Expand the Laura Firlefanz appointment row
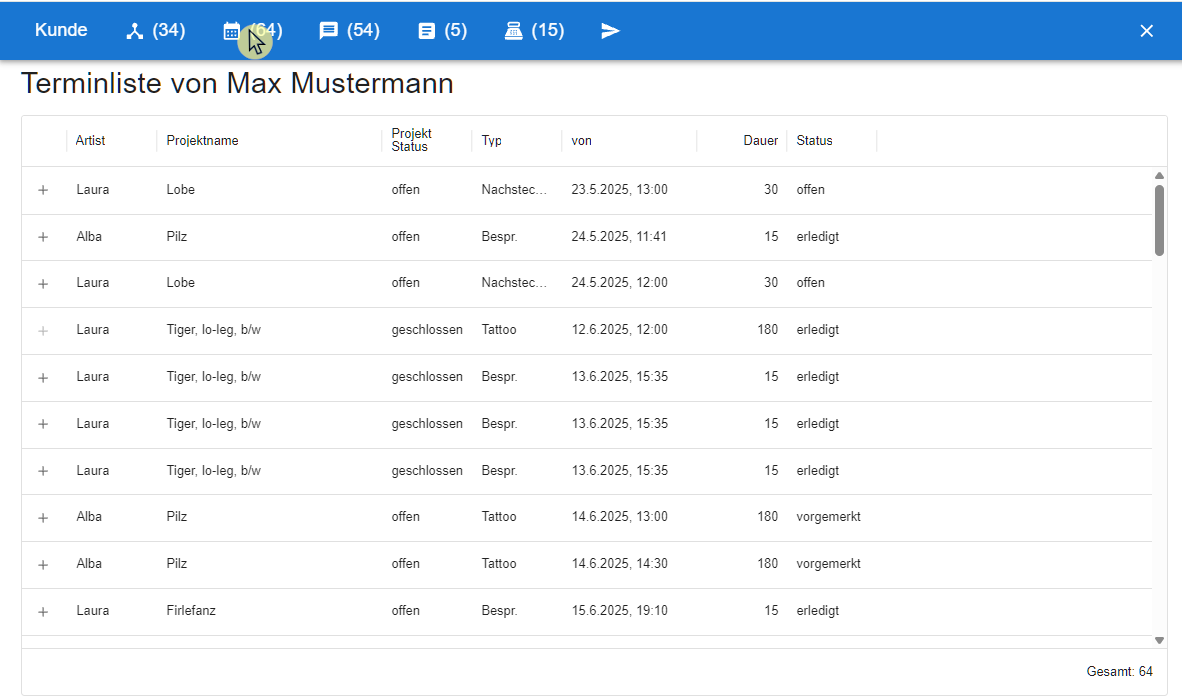The image size is (1182, 698). pos(43,611)
